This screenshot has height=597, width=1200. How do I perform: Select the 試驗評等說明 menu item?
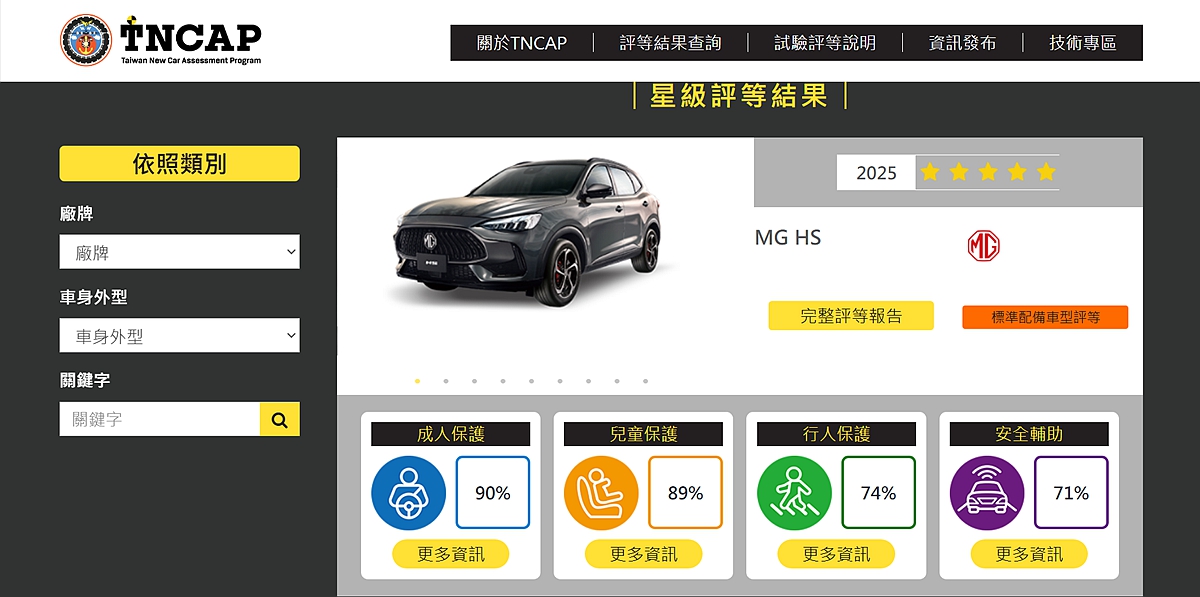tap(825, 43)
